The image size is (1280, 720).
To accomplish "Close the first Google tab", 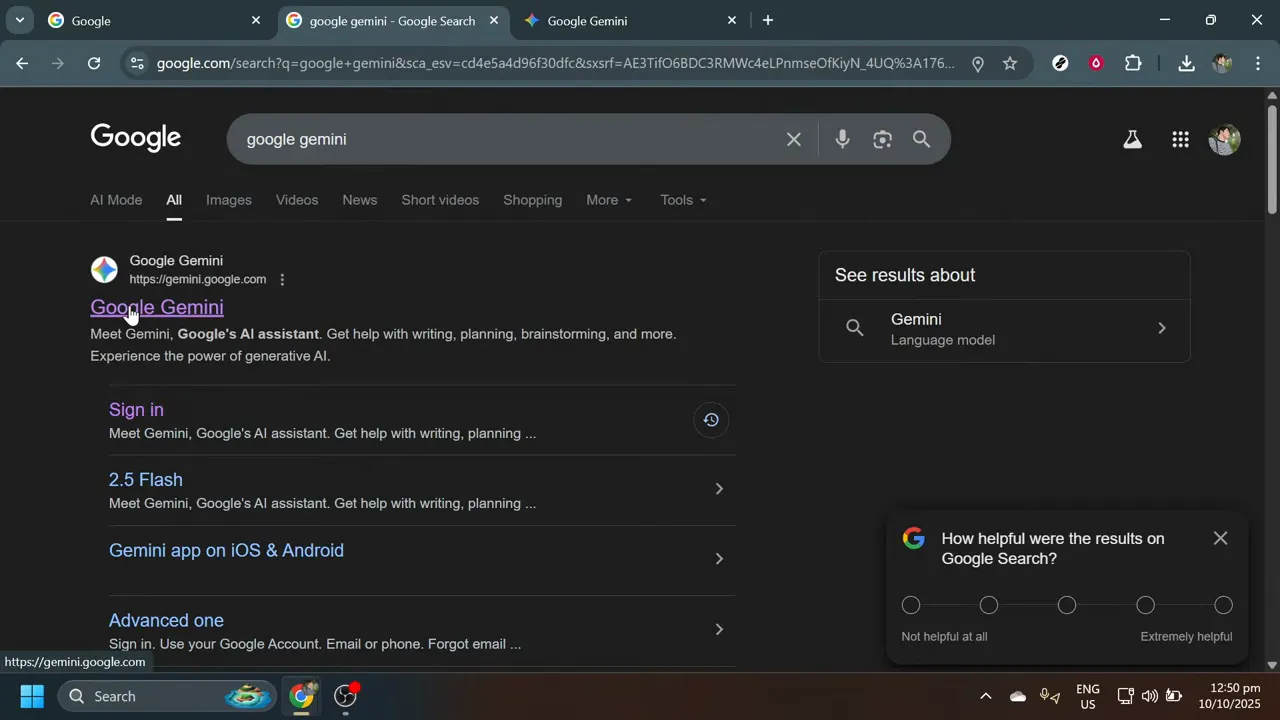I will pyautogui.click(x=256, y=20).
